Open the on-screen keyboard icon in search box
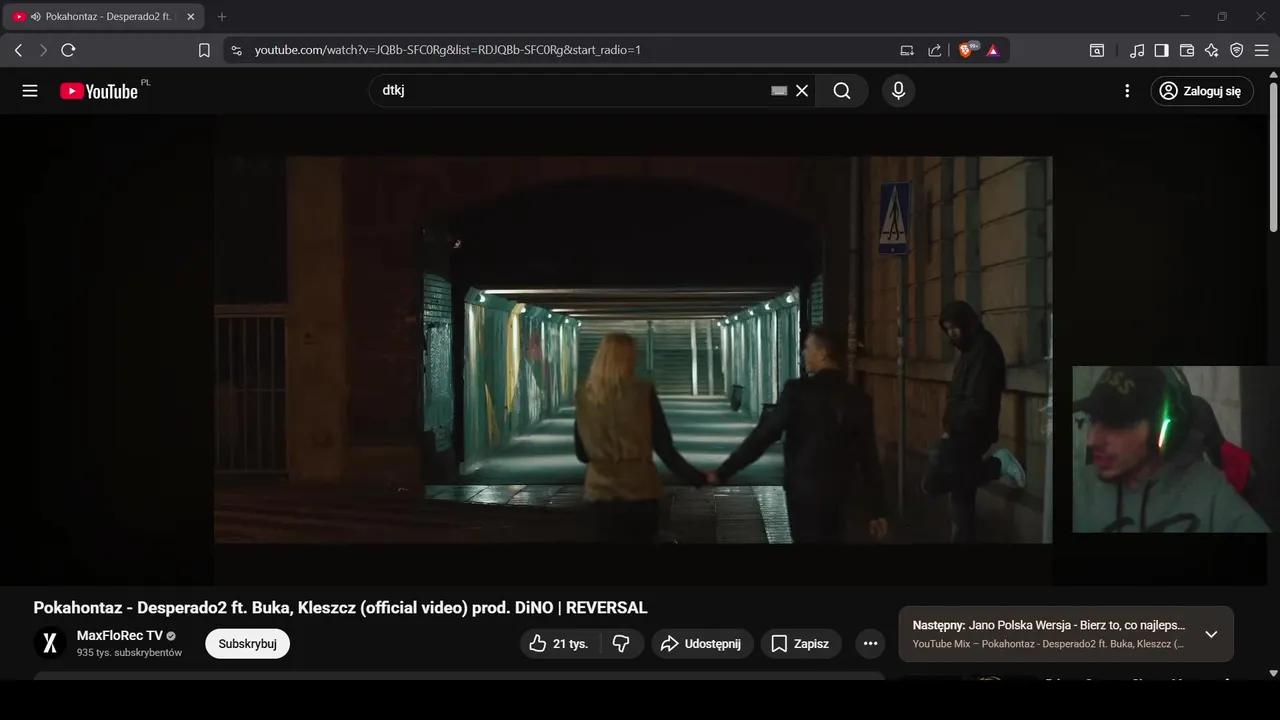This screenshot has width=1280, height=720. (779, 91)
